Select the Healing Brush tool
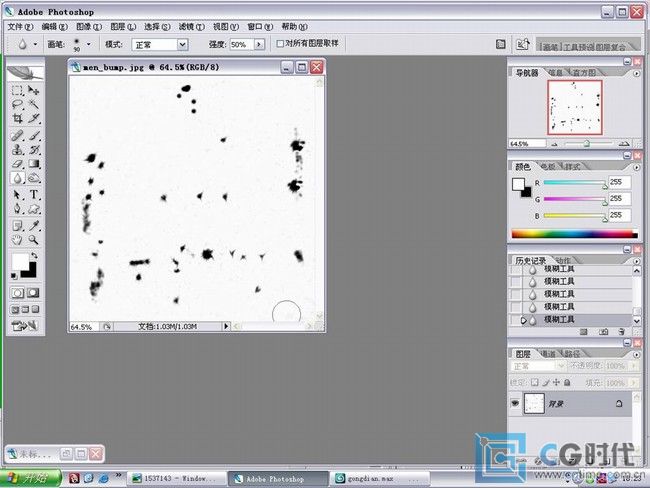This screenshot has width=650, height=488. tap(17, 135)
